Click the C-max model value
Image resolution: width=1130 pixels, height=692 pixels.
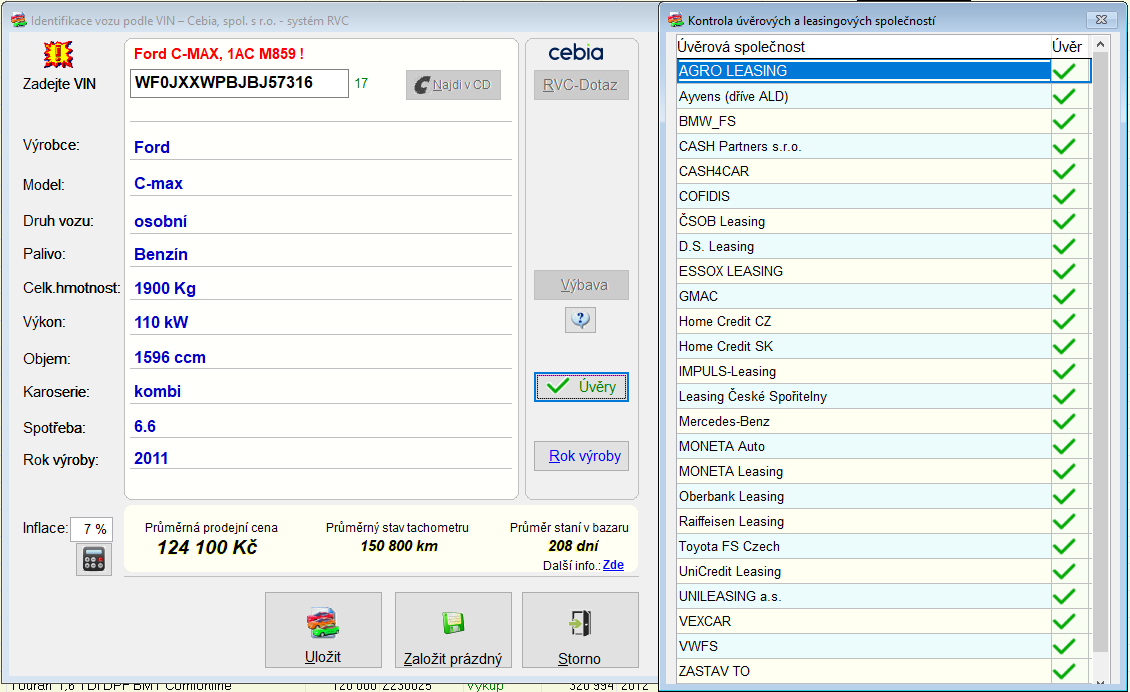tap(159, 184)
